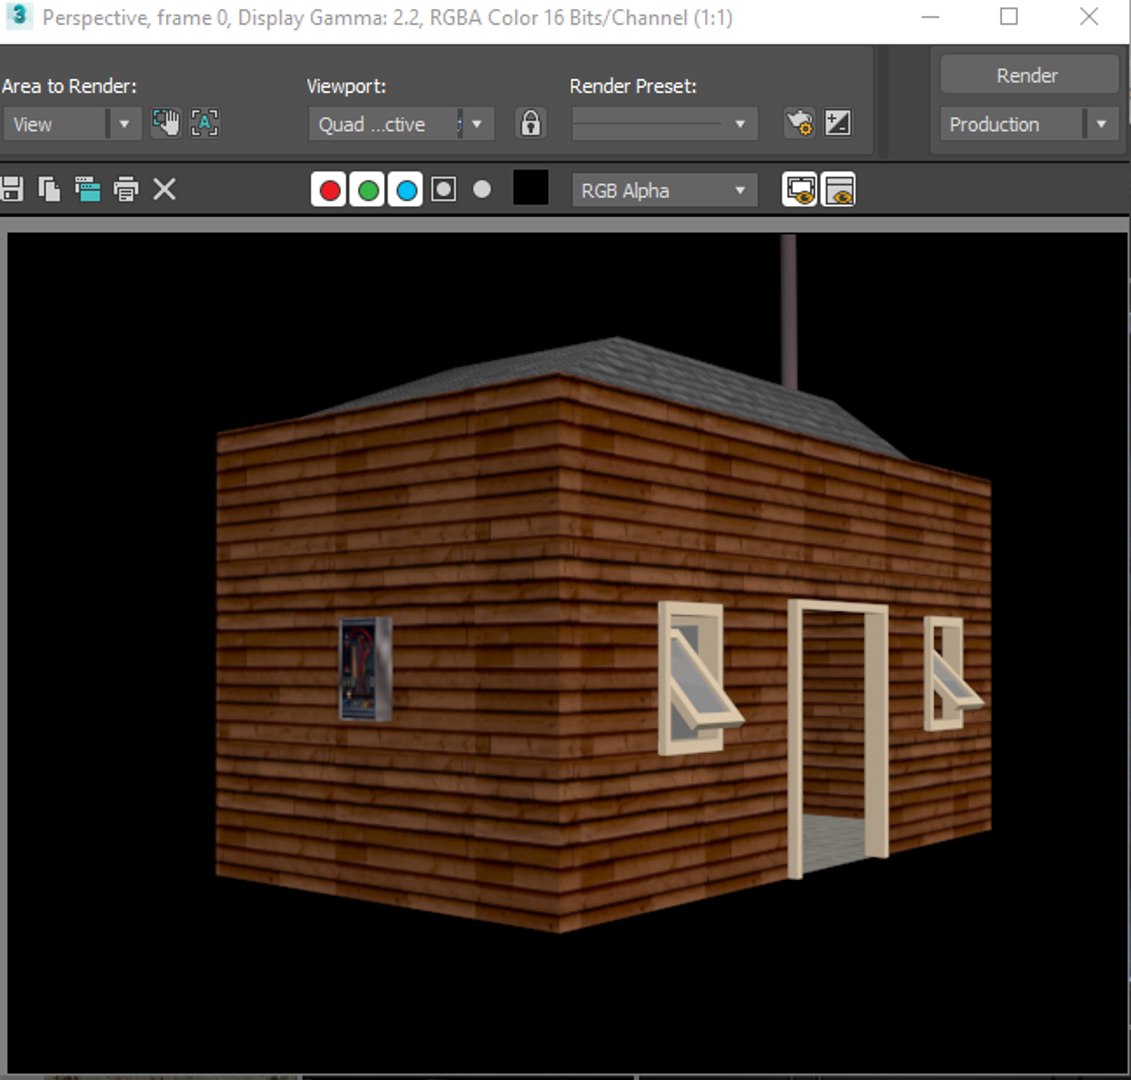This screenshot has height=1080, width=1131.
Task: Click the Copy Image icon
Action: point(49,190)
